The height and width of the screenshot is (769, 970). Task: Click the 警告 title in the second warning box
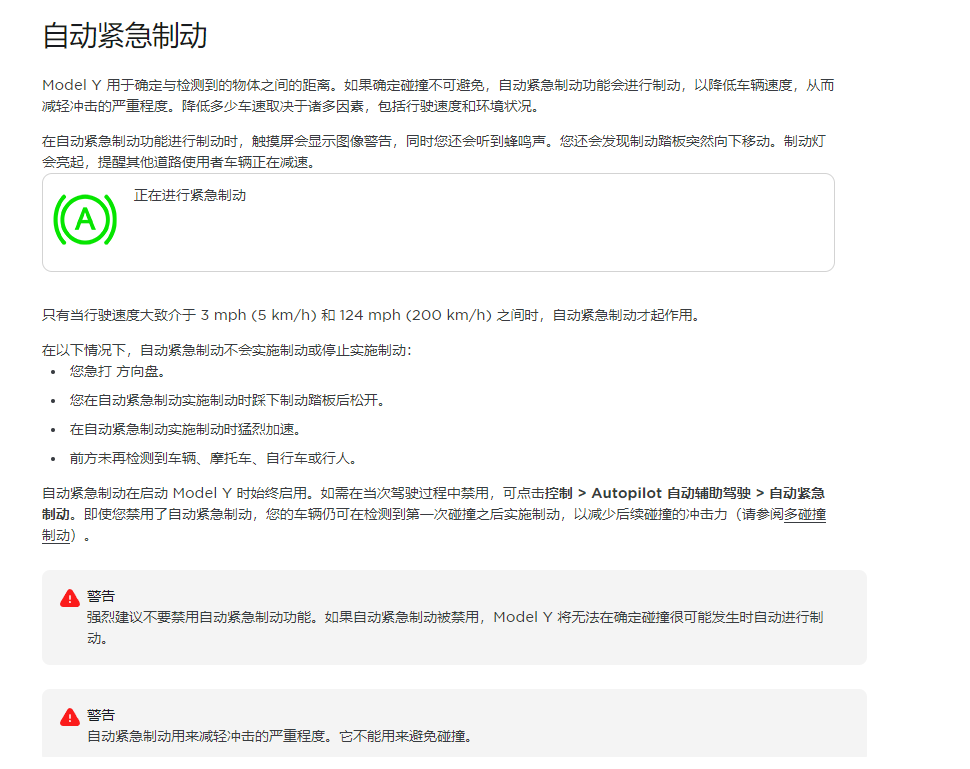pos(101,715)
